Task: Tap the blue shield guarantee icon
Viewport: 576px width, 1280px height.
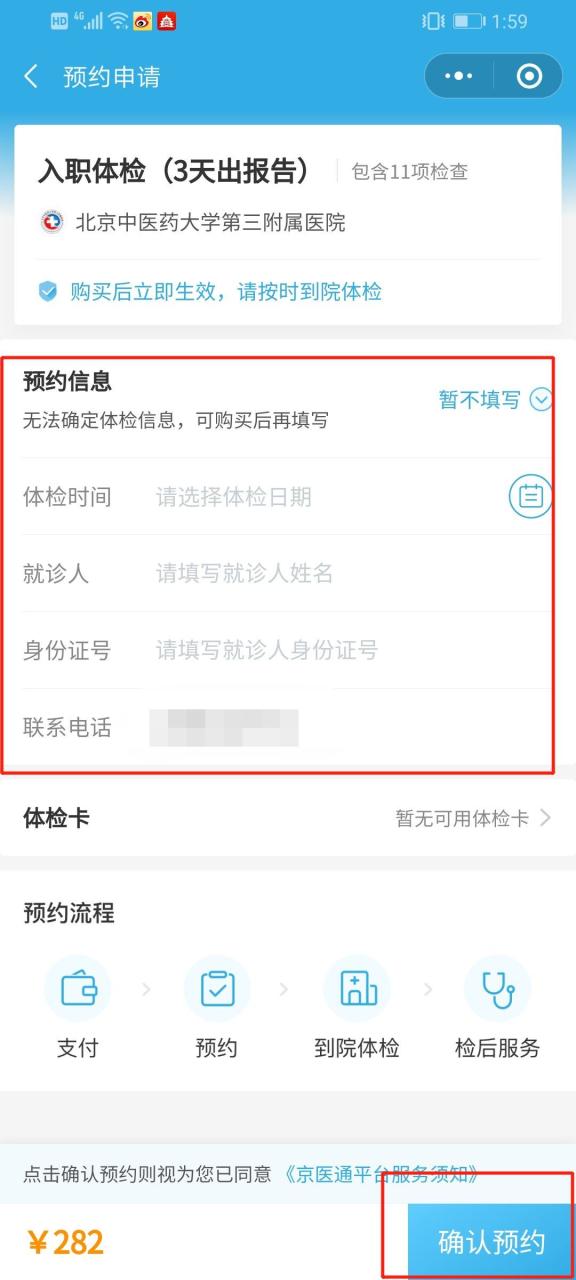Action: point(48,292)
